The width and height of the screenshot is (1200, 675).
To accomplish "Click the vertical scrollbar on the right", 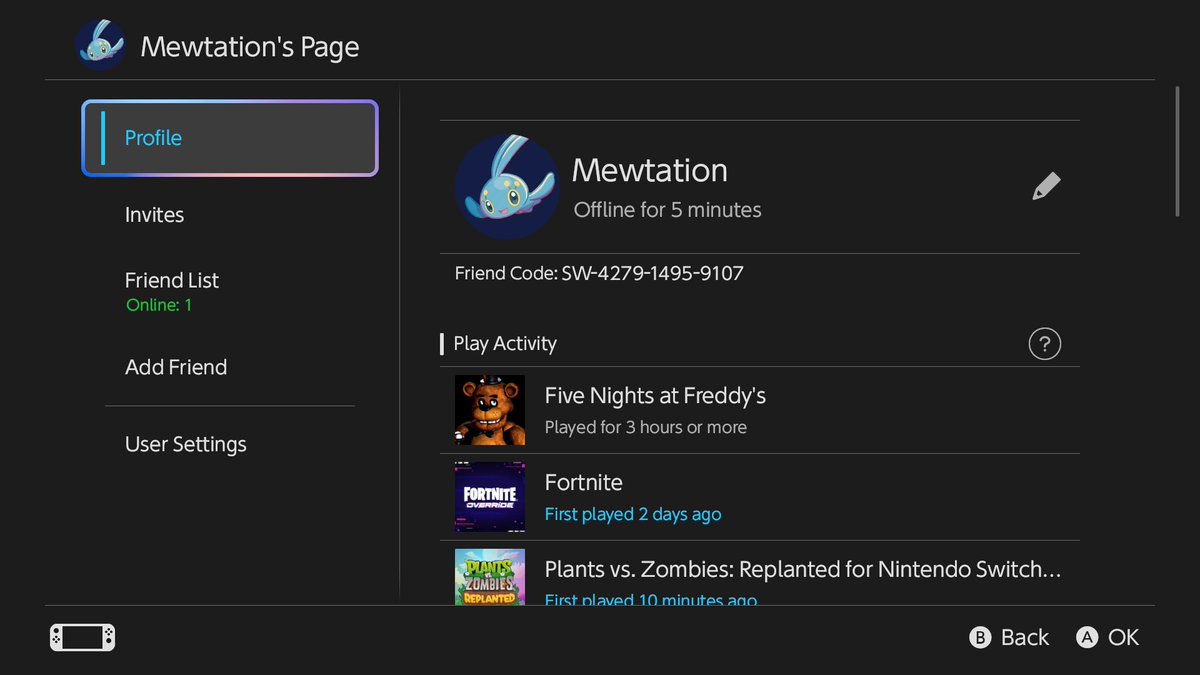I will [x=1178, y=150].
